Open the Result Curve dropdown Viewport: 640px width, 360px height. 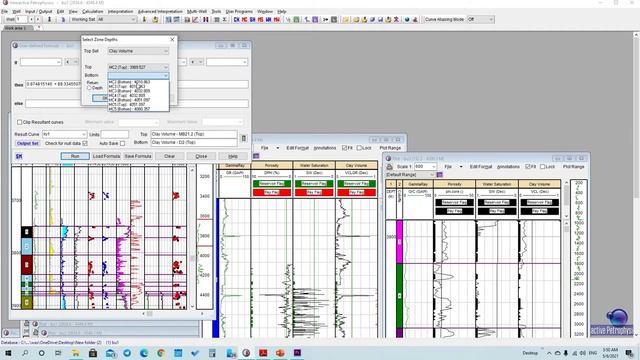coord(65,134)
